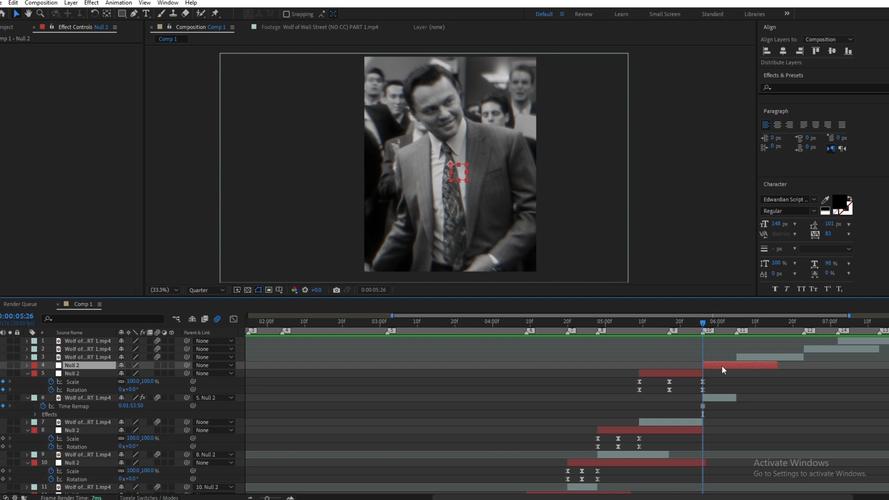Select the Roto Brush tool

(201, 14)
